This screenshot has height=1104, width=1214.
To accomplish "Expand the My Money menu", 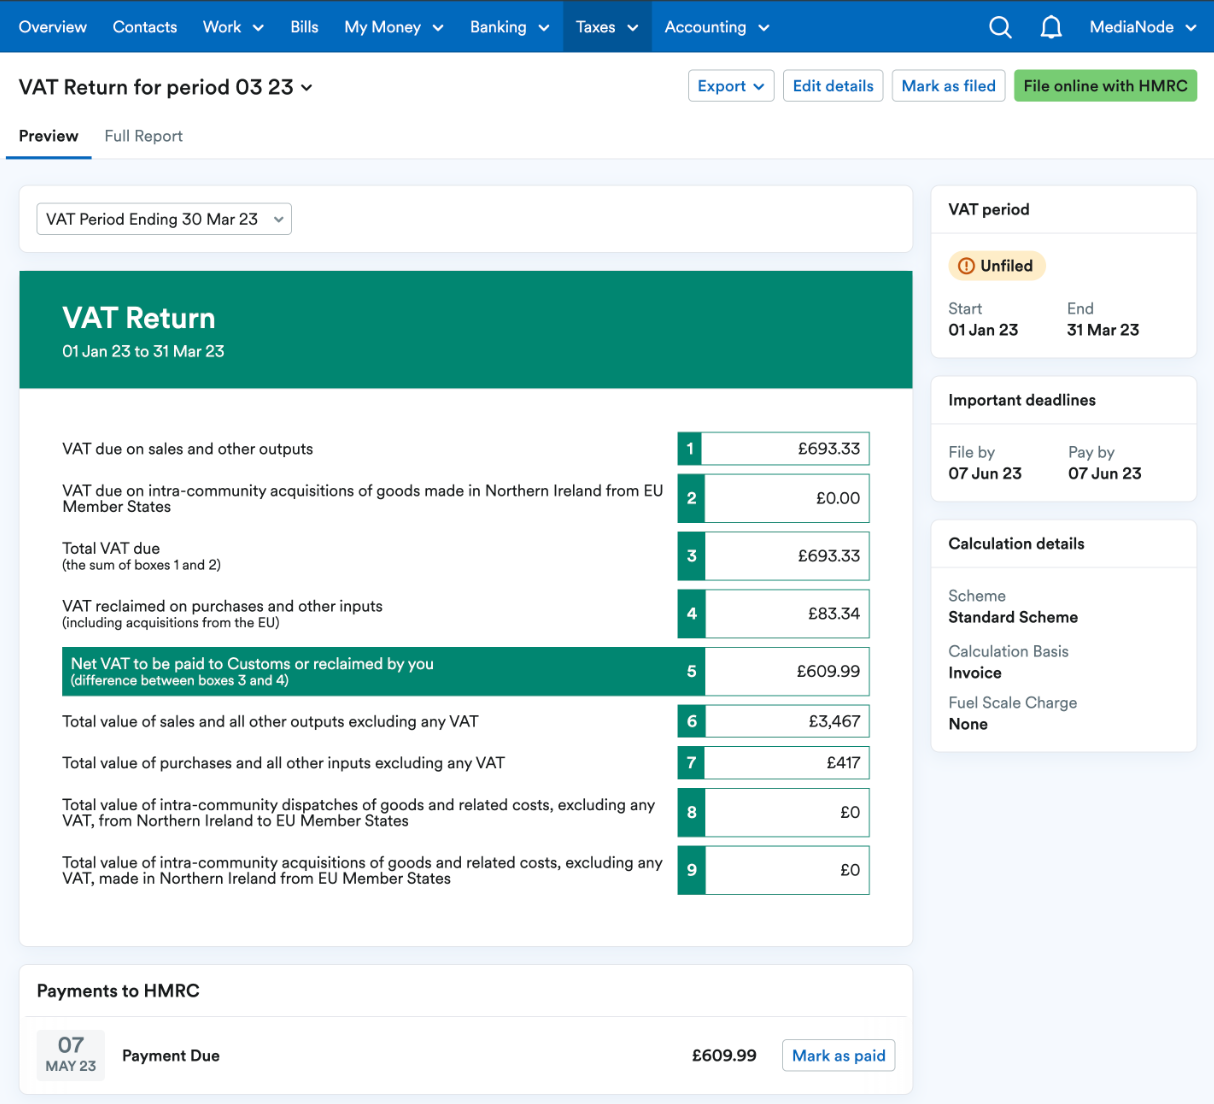I will click(394, 27).
